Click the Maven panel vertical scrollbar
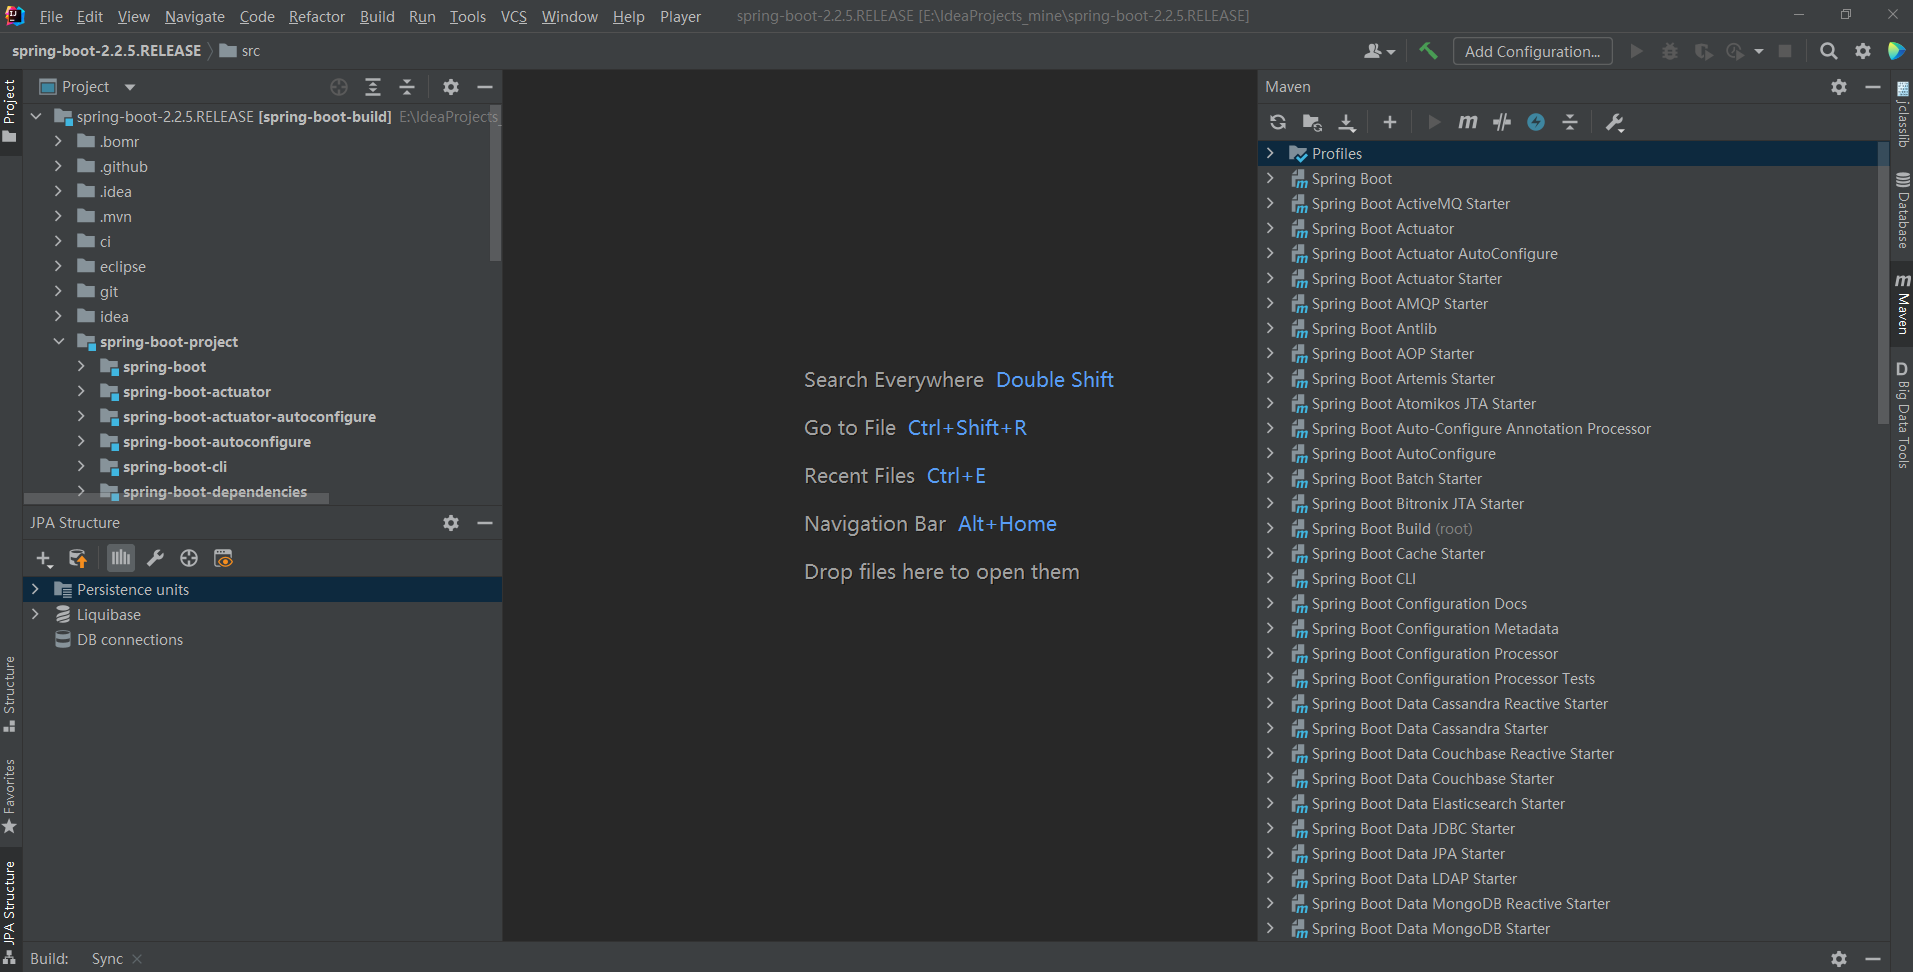The height and width of the screenshot is (972, 1913). tap(1884, 285)
